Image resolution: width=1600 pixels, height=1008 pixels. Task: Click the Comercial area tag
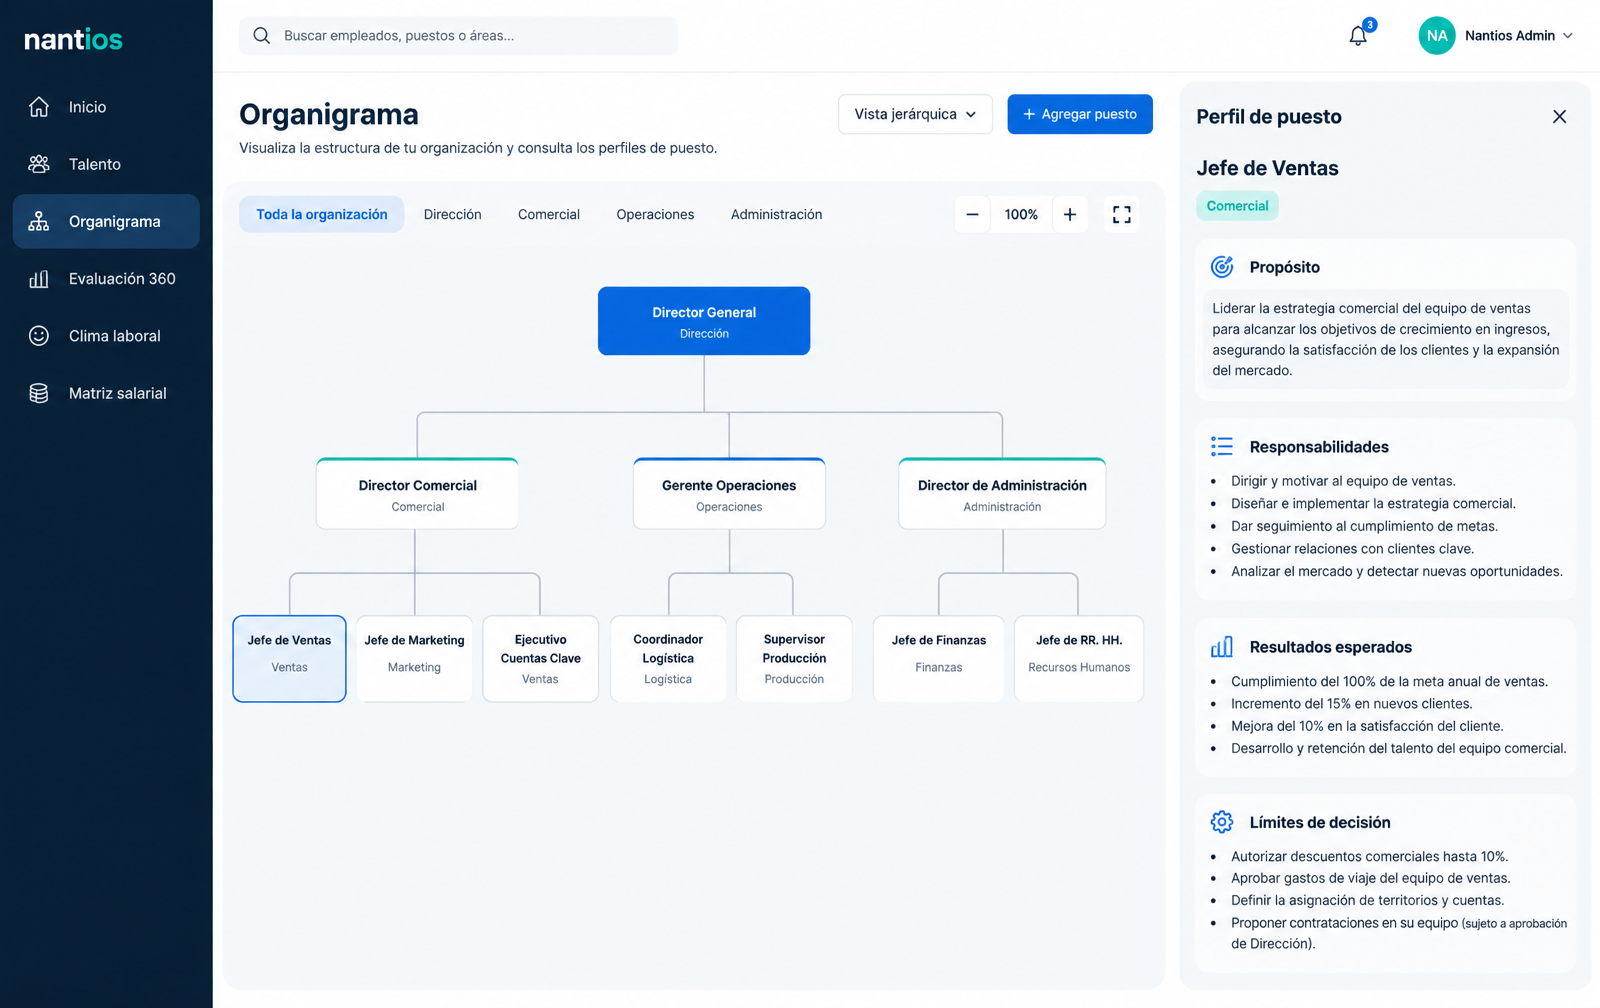(x=1237, y=206)
